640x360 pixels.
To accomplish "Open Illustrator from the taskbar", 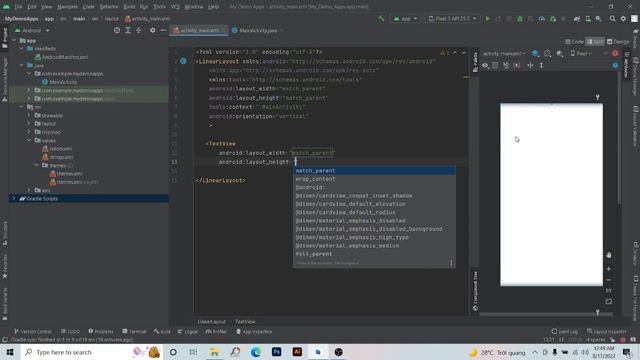I will [x=297, y=352].
